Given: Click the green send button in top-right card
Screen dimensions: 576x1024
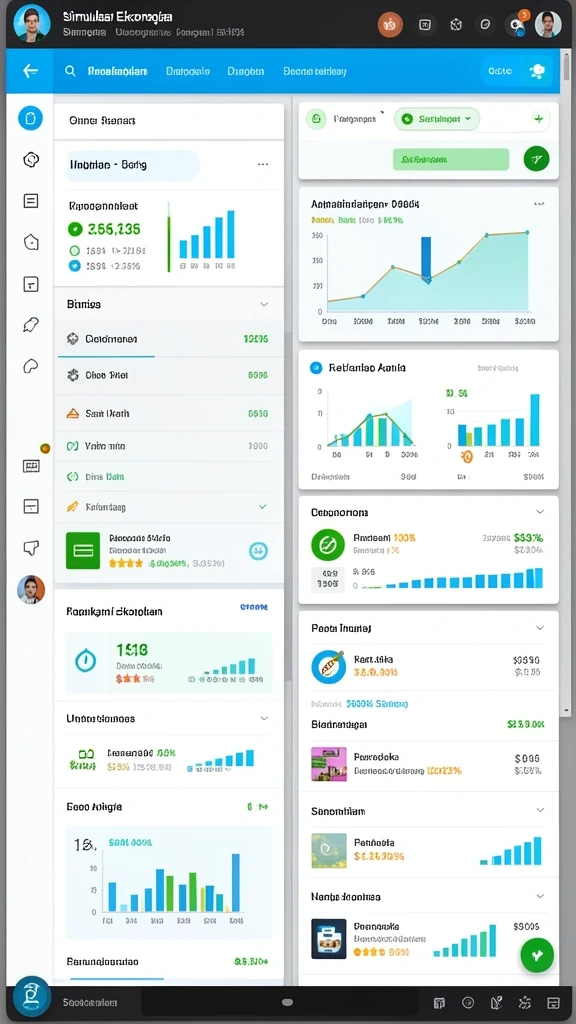Looking at the screenshot, I should coord(536,158).
